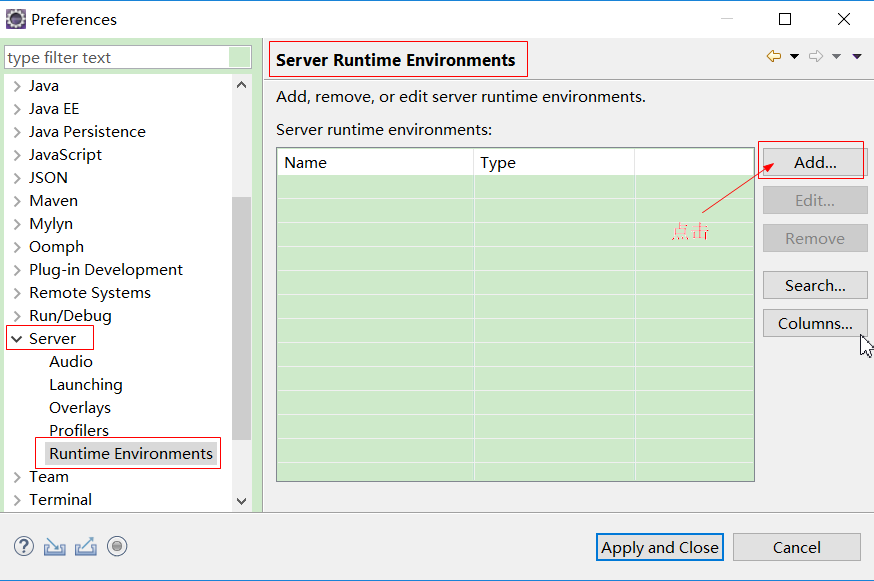Click the import preferences icon

coord(54,546)
